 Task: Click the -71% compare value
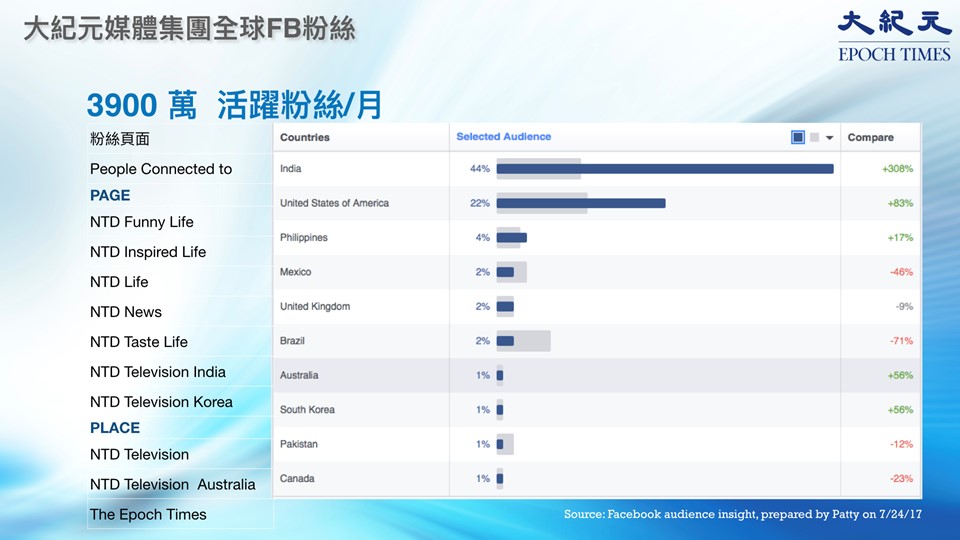901,340
